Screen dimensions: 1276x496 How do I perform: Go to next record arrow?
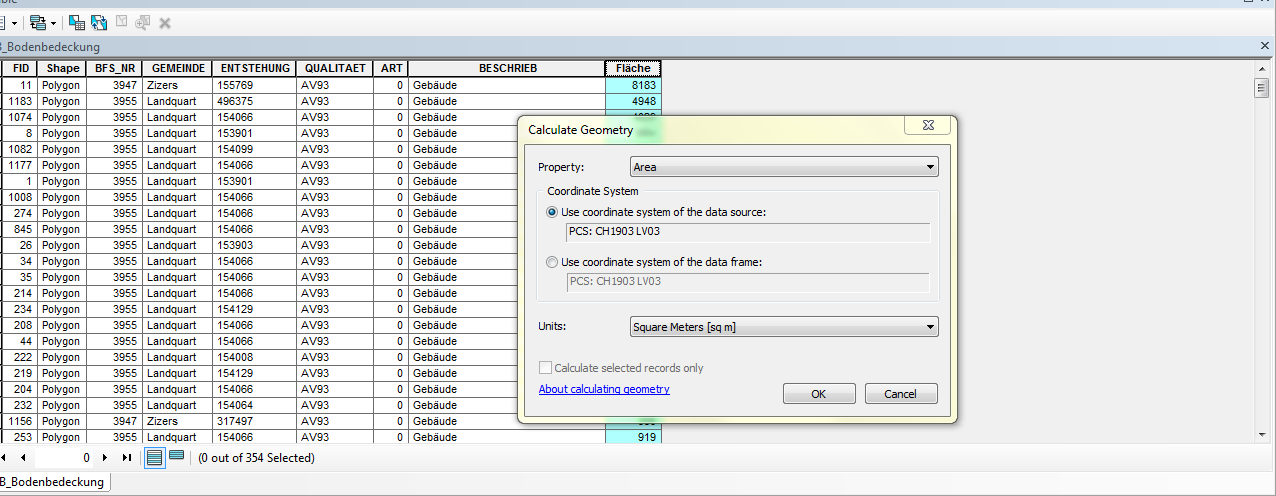[104, 458]
